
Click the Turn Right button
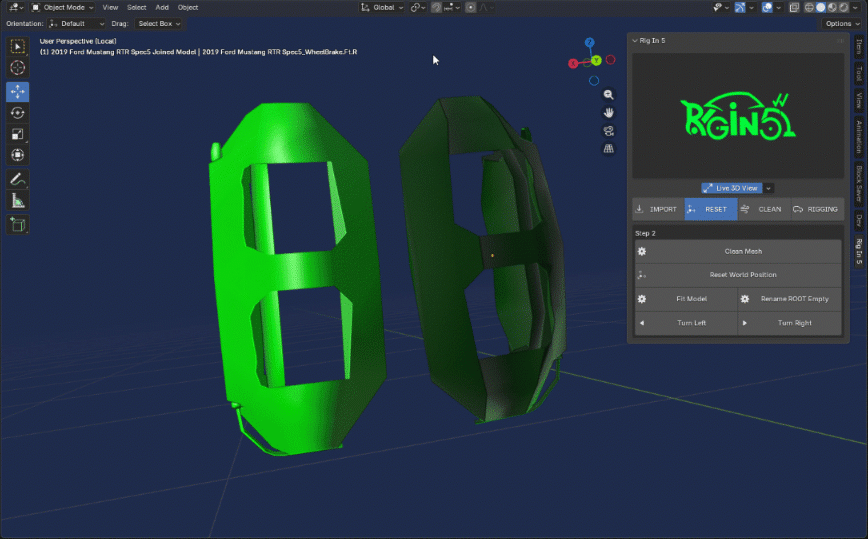790,323
